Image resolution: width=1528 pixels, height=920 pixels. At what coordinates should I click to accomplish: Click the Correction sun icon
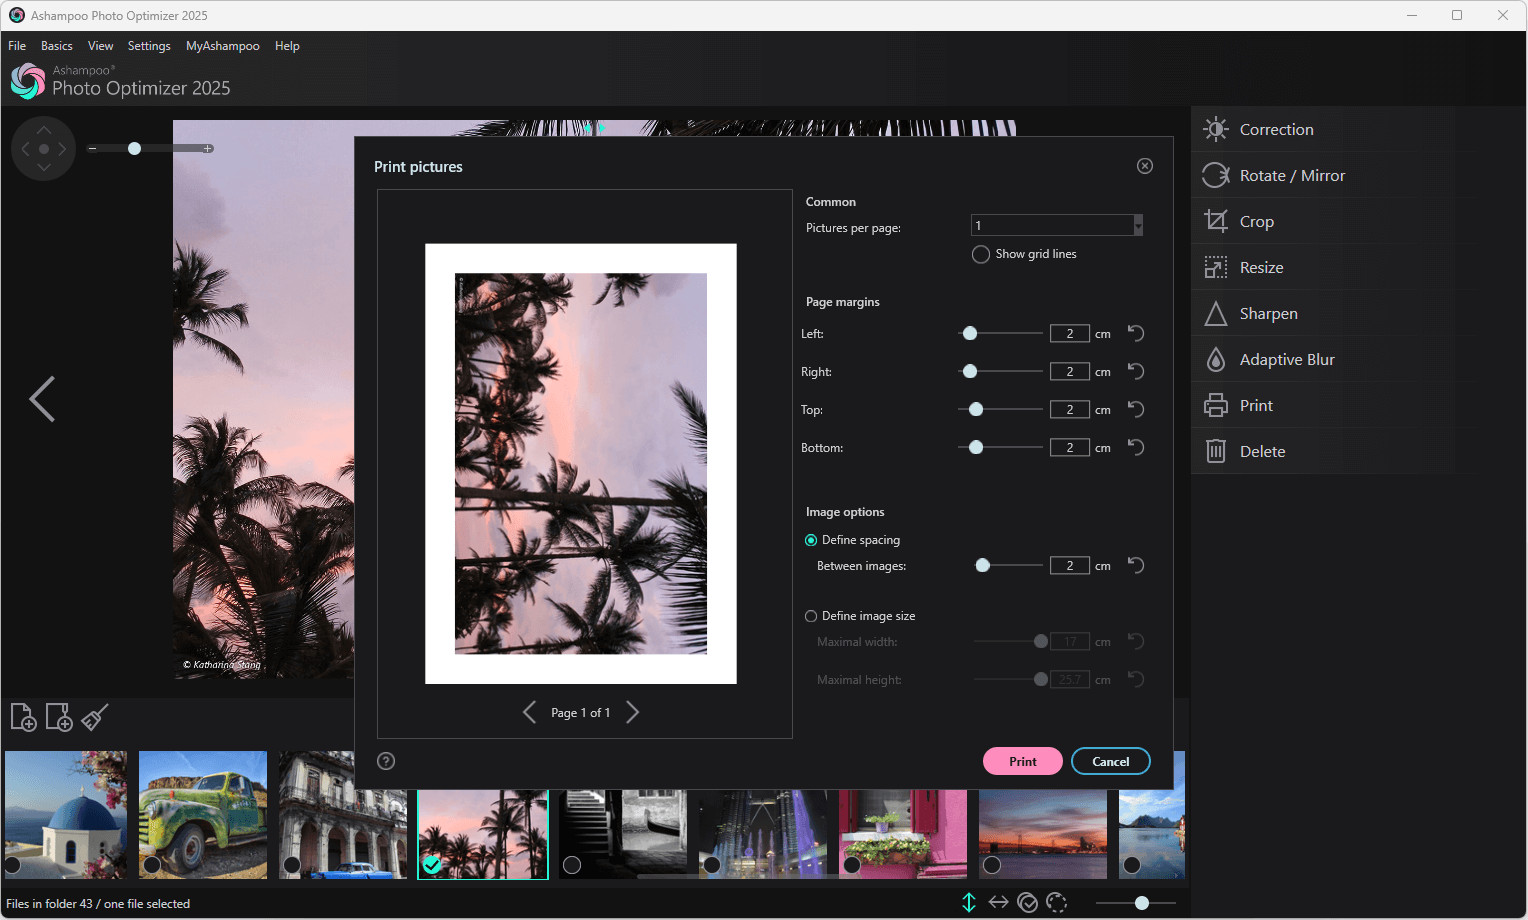(x=1215, y=129)
